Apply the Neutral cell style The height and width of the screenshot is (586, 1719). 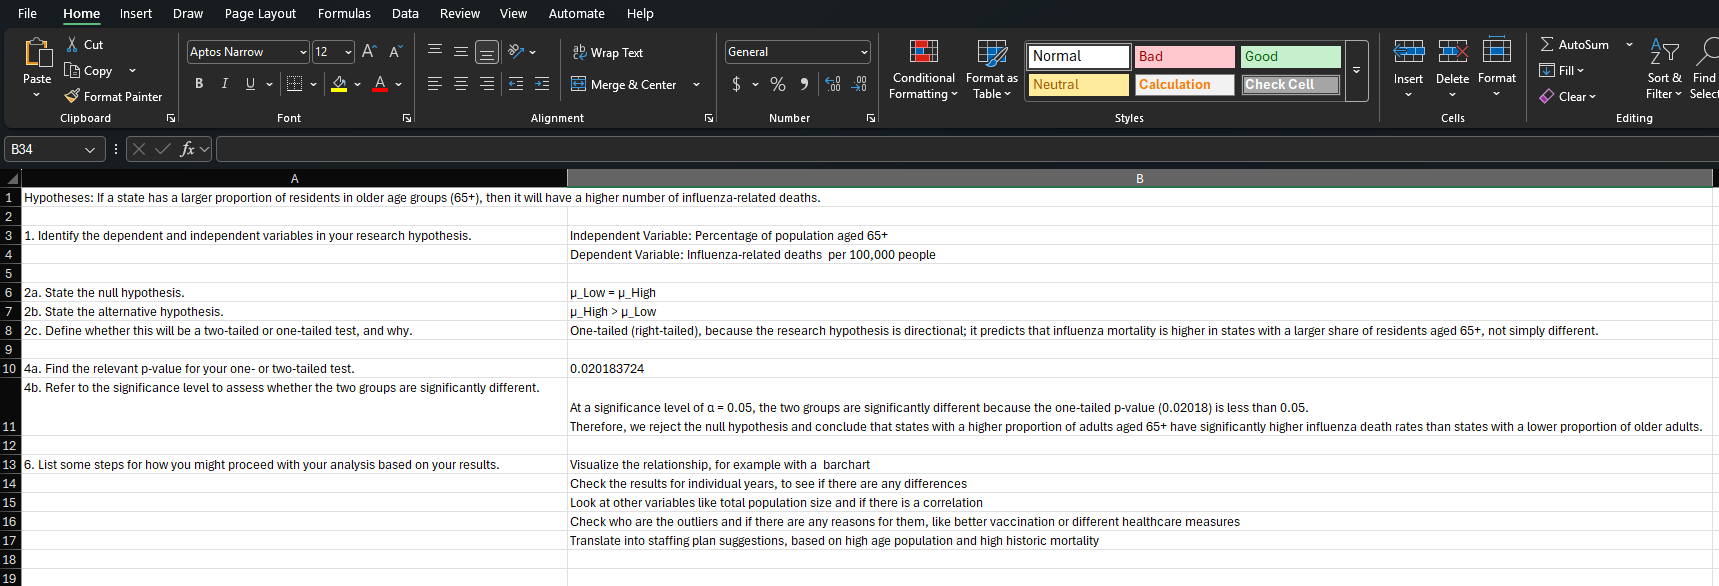tap(1079, 85)
